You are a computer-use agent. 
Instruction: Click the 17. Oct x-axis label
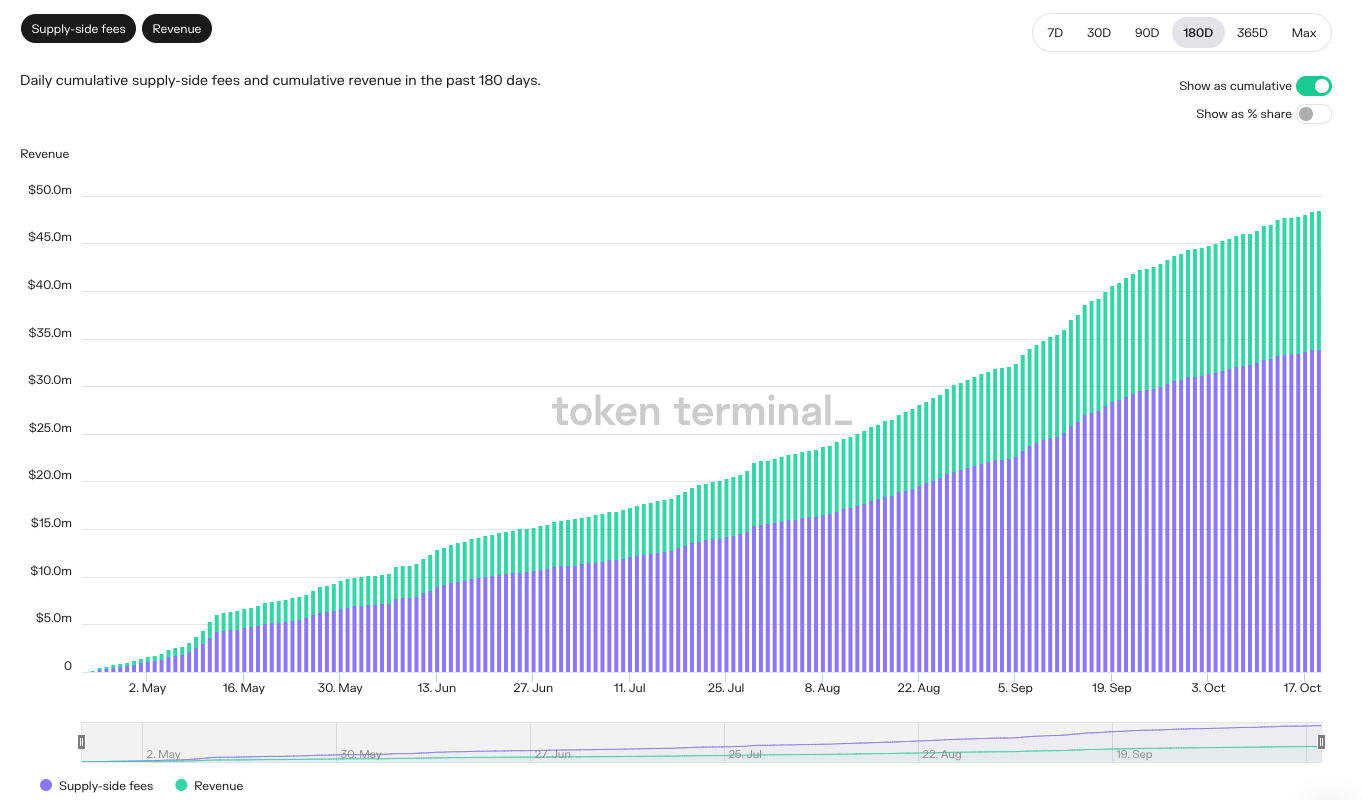(x=1303, y=688)
